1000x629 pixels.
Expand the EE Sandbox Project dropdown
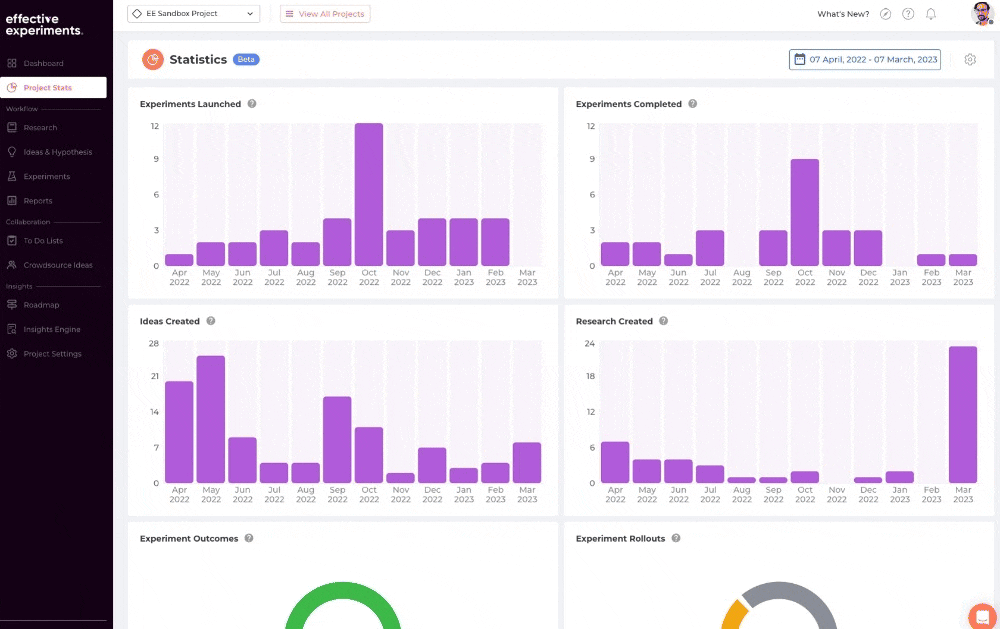193,13
